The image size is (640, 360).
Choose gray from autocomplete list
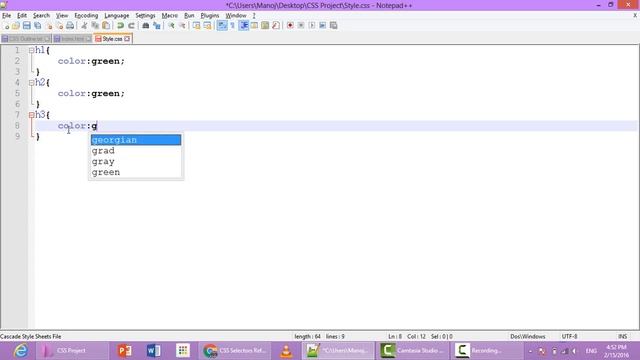pyautogui.click(x=136, y=161)
